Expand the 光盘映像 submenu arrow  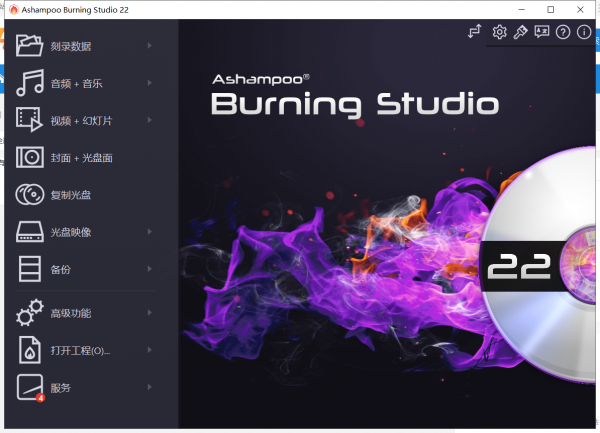(x=150, y=231)
